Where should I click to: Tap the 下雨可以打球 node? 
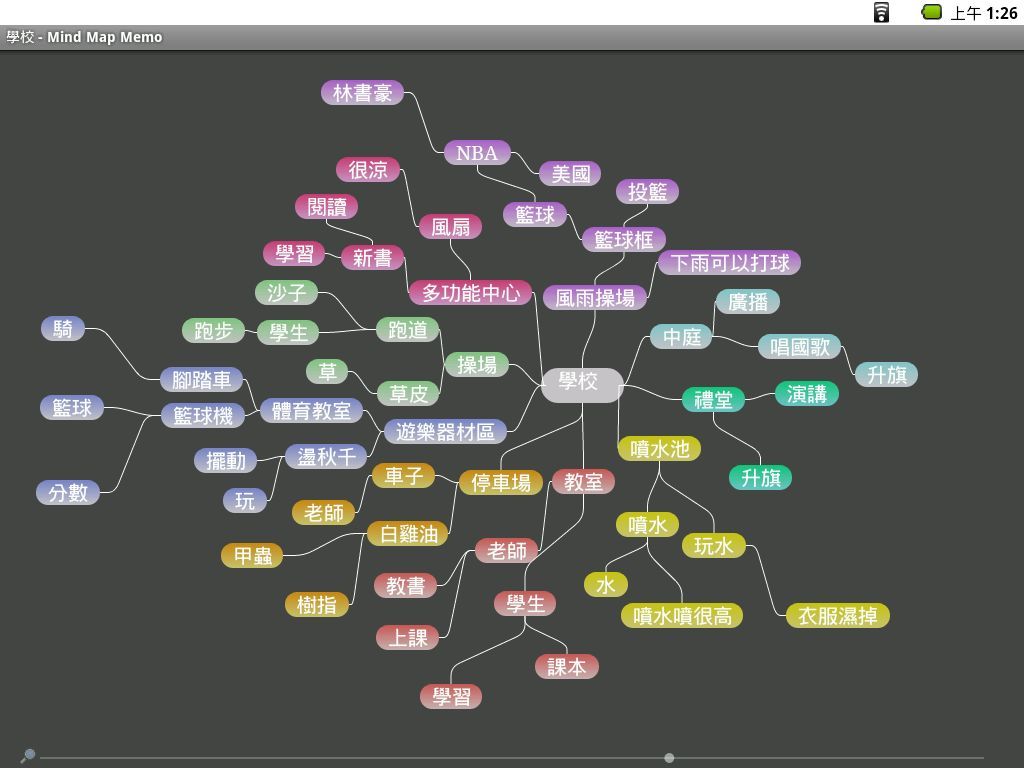pyautogui.click(x=729, y=263)
